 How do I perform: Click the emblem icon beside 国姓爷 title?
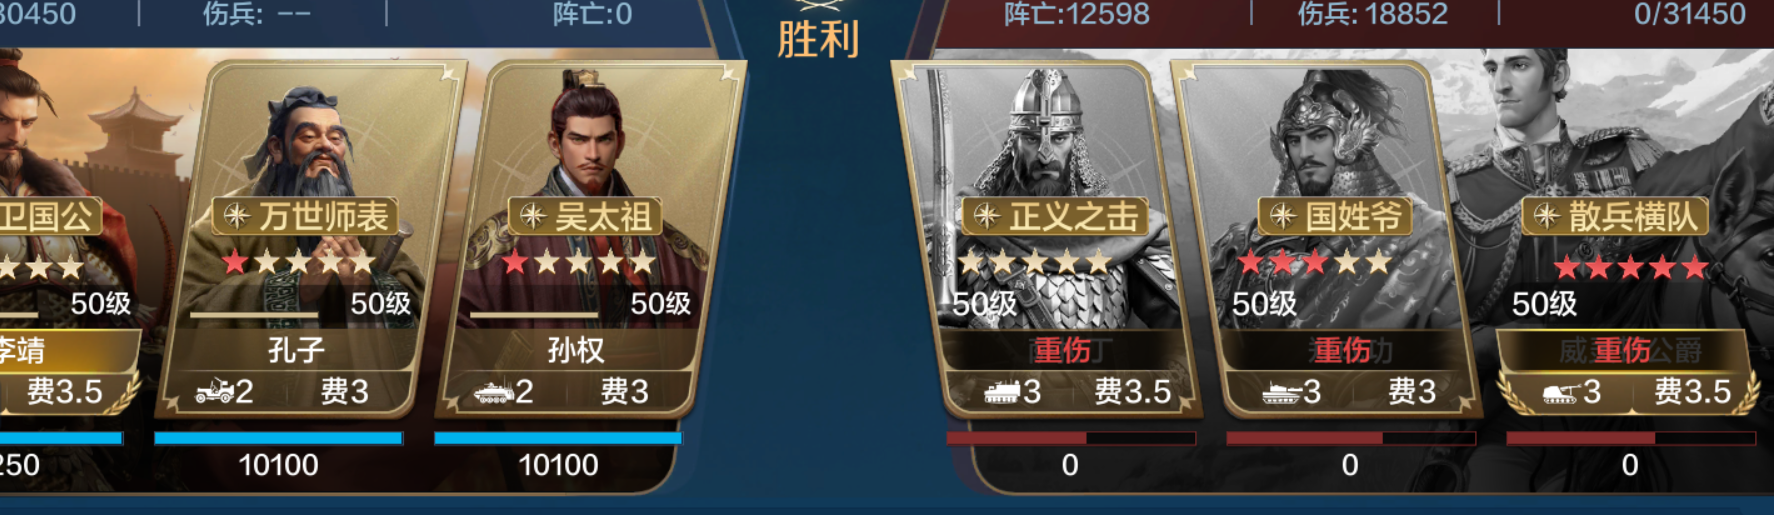(x=1282, y=215)
